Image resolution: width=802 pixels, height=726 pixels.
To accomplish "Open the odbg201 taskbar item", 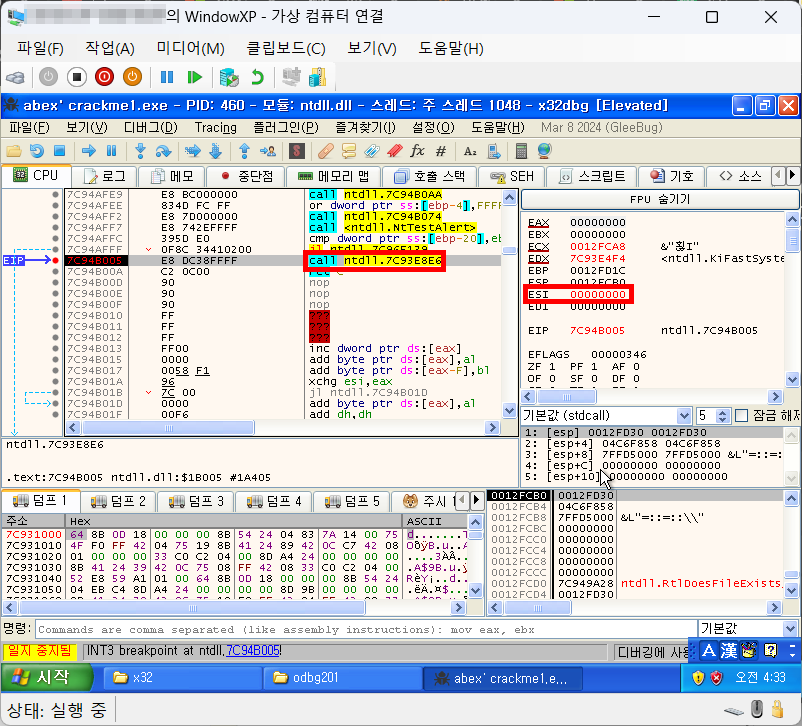I will (x=342, y=678).
